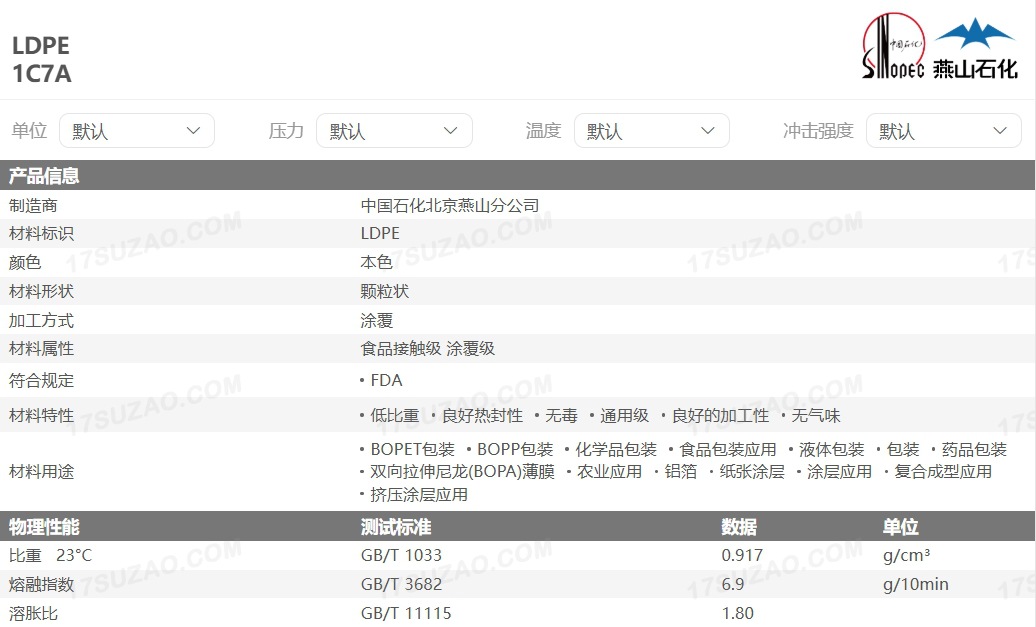1036x627 pixels.
Task: Click the 符合规定 row label
Action: [41, 381]
